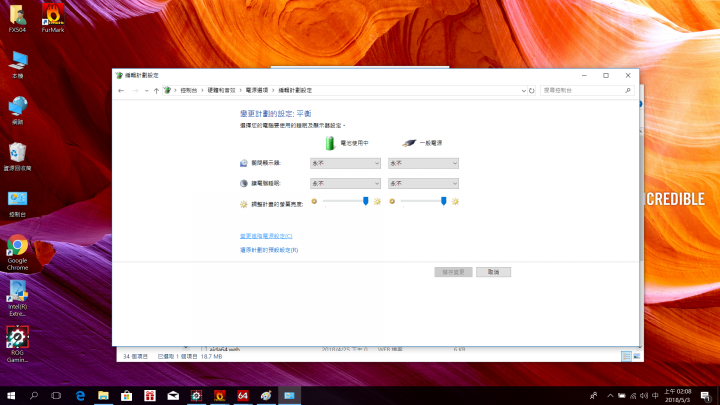Go up one level with Up arrow
Screen dimensions: 720x405
156,90
